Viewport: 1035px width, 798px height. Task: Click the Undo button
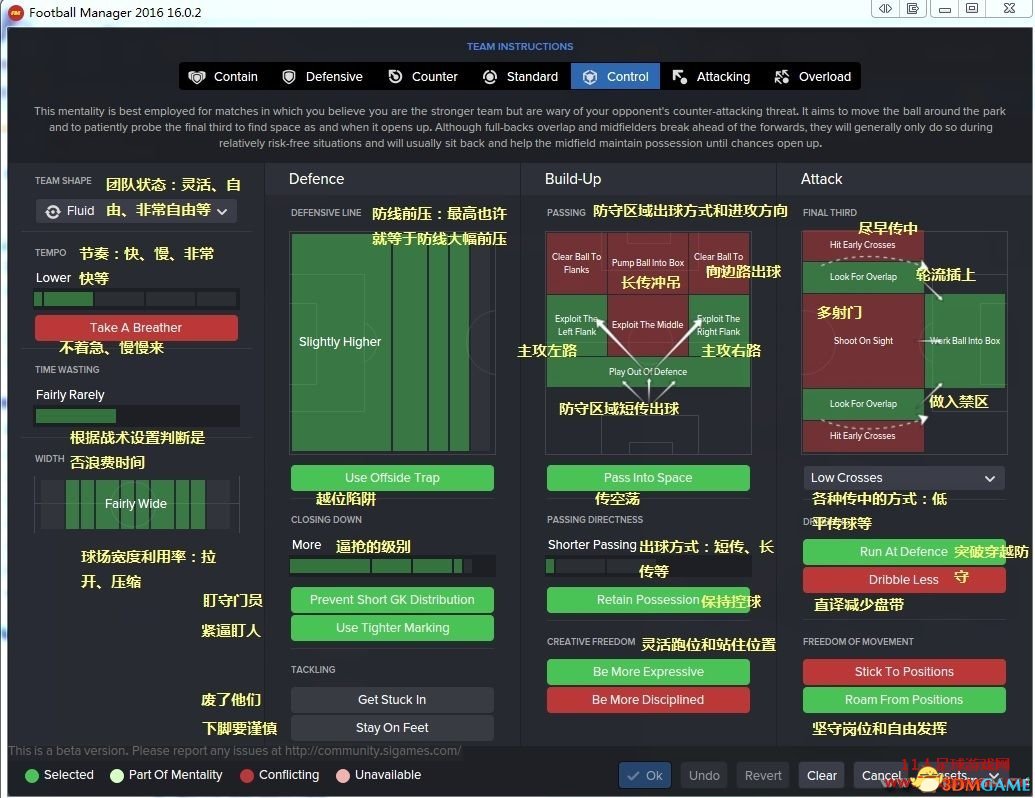coord(704,776)
